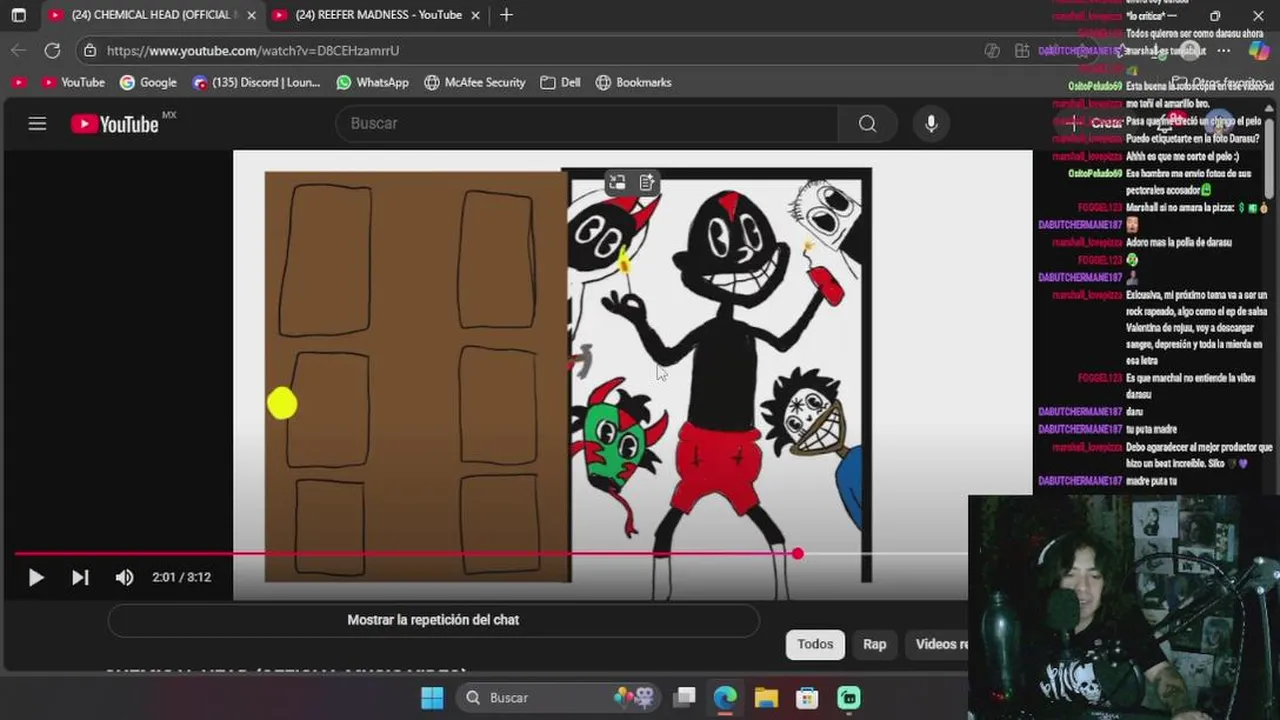This screenshot has height=720, width=1280.
Task: Click the right overlay icon atop the video
Action: [647, 182]
